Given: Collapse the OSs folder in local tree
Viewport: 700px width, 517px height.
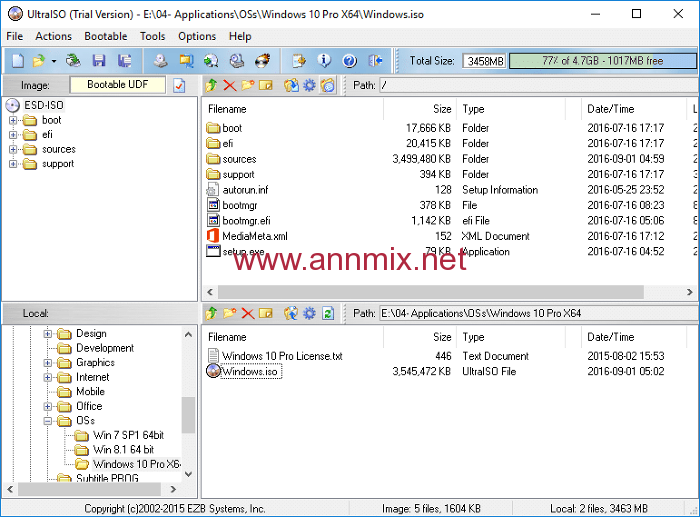Looking at the screenshot, I should [48, 421].
